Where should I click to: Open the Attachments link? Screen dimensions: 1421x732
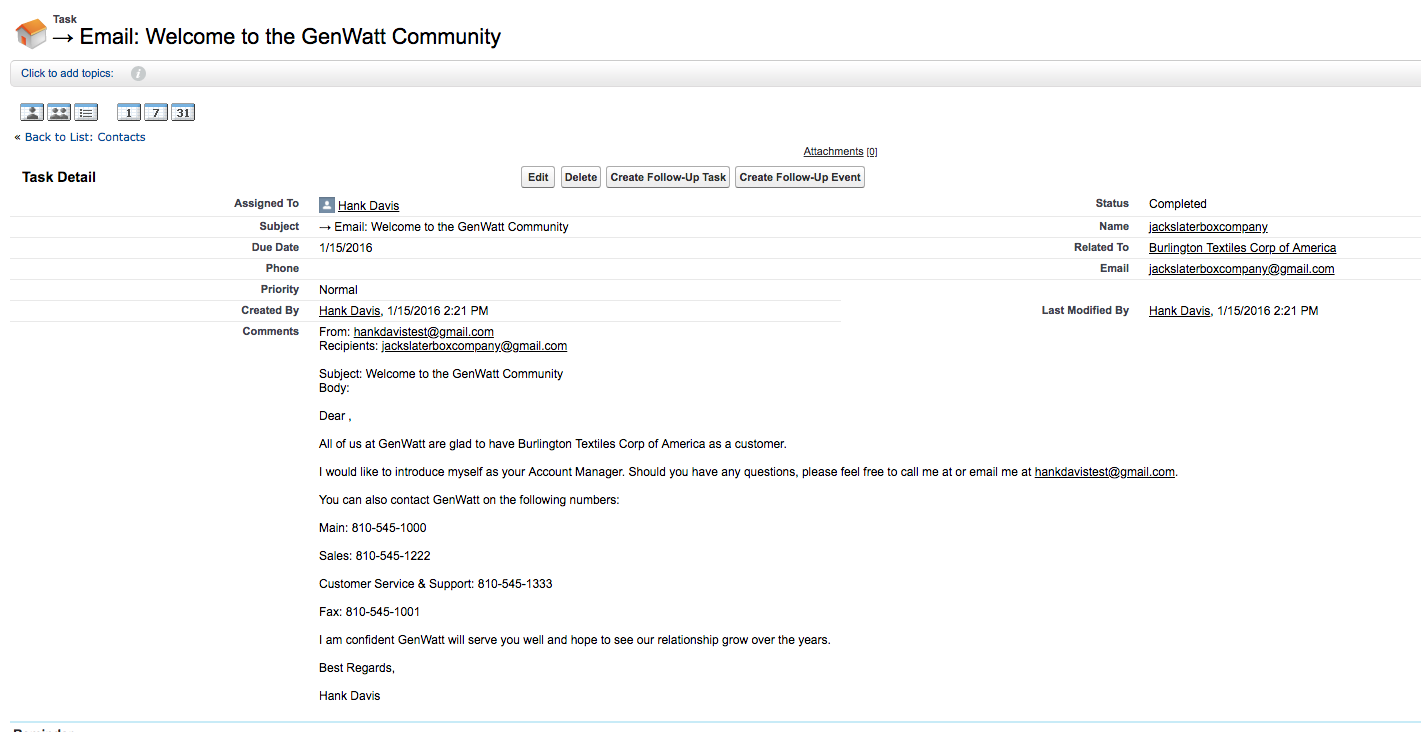(833, 151)
